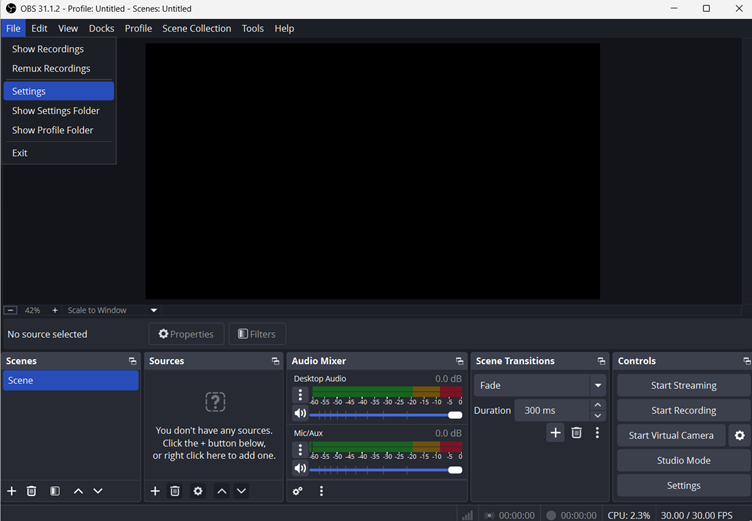Open the Scene Collection menu

coord(196,28)
